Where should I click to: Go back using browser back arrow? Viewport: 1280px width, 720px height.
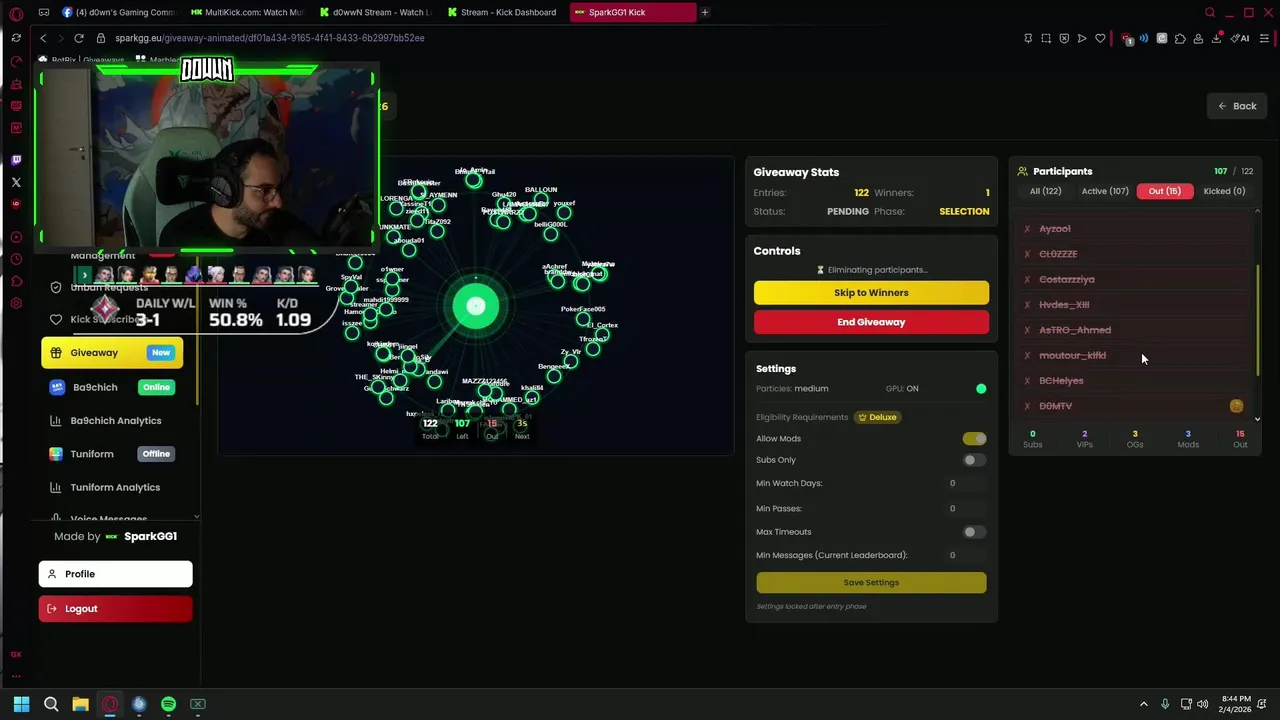(x=43, y=38)
